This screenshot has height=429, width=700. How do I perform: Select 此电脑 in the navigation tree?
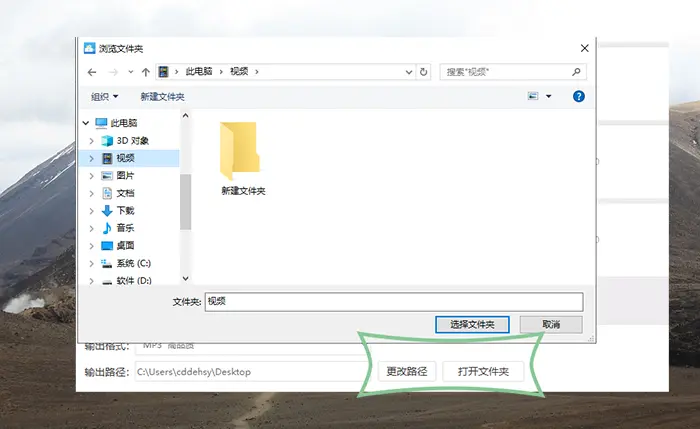124,123
